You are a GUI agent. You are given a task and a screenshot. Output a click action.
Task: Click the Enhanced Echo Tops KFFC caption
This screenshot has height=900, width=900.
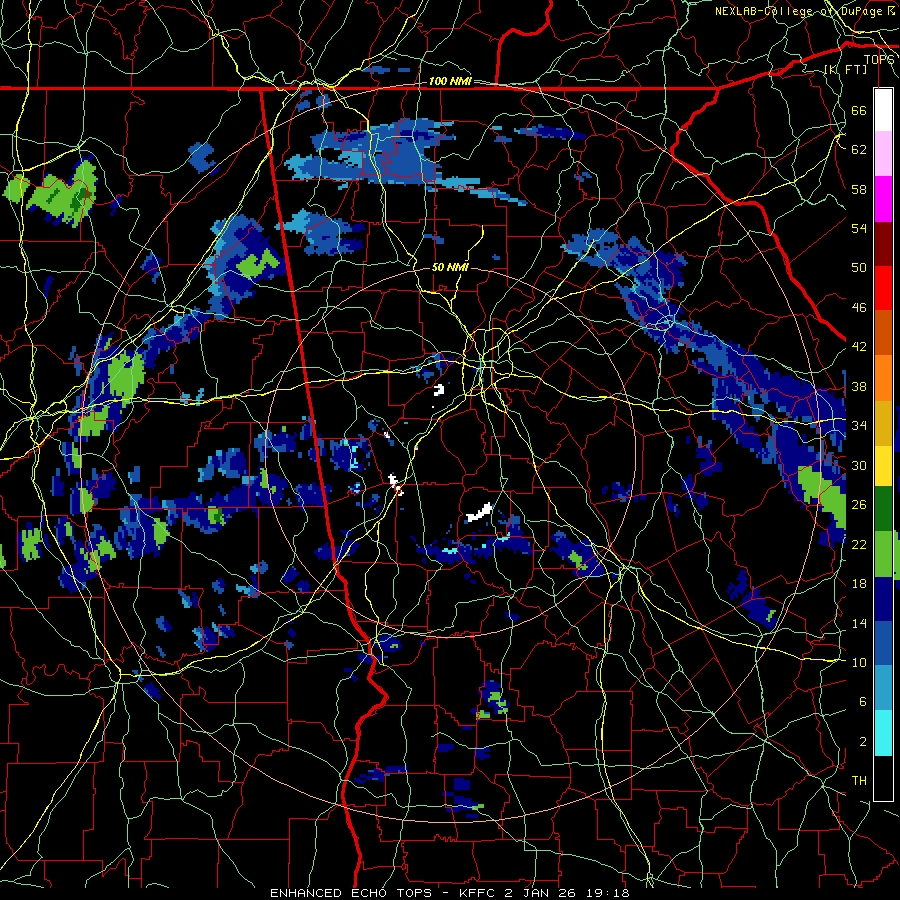449,893
